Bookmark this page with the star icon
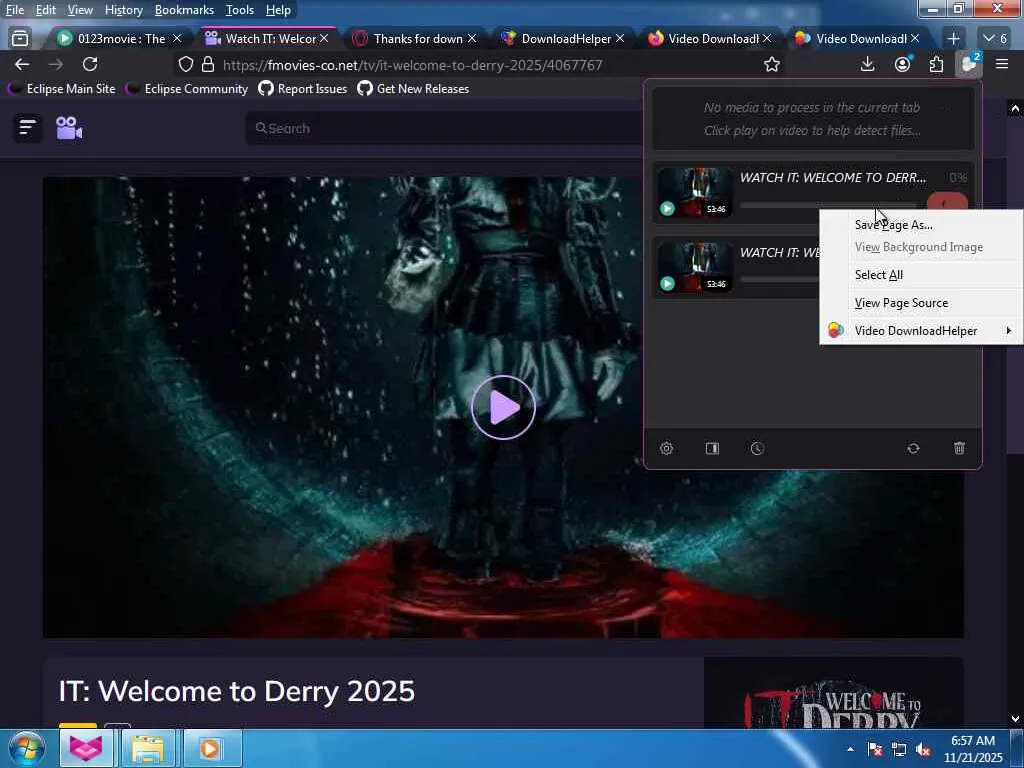This screenshot has width=1024, height=768. 772,65
